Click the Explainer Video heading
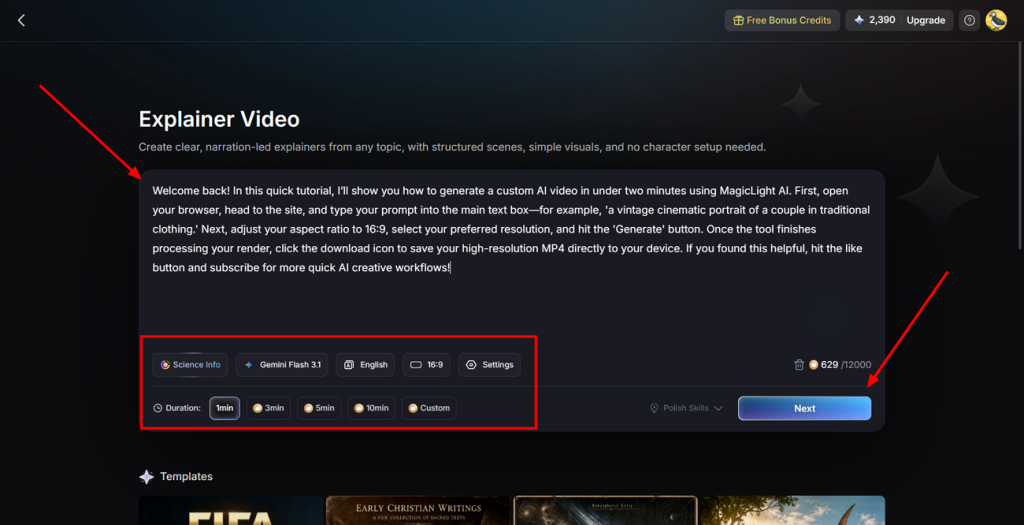1024x525 pixels. 219,119
